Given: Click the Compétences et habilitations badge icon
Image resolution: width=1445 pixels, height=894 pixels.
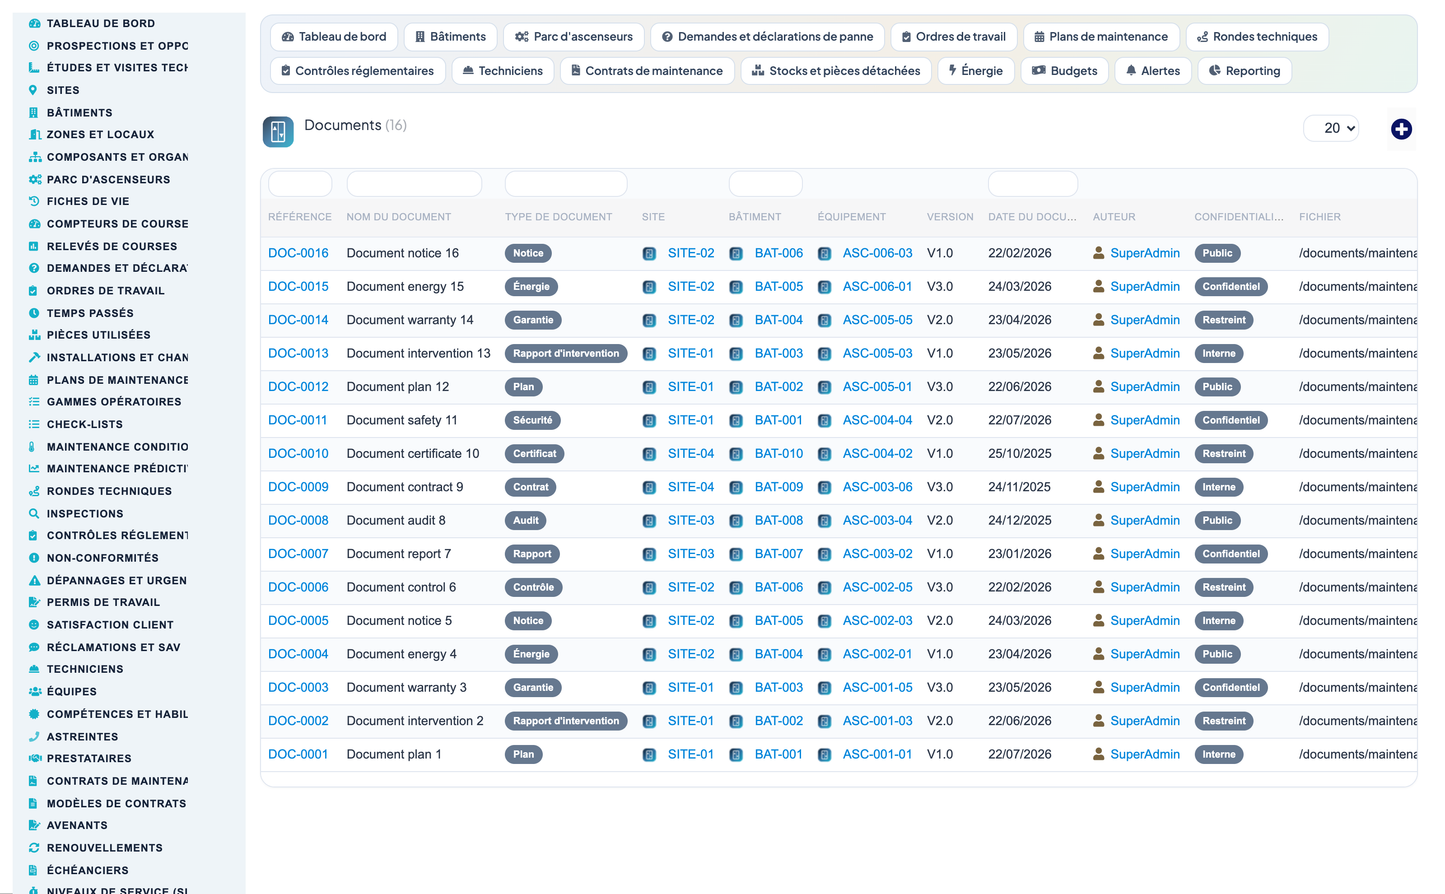Looking at the screenshot, I should pyautogui.click(x=34, y=714).
